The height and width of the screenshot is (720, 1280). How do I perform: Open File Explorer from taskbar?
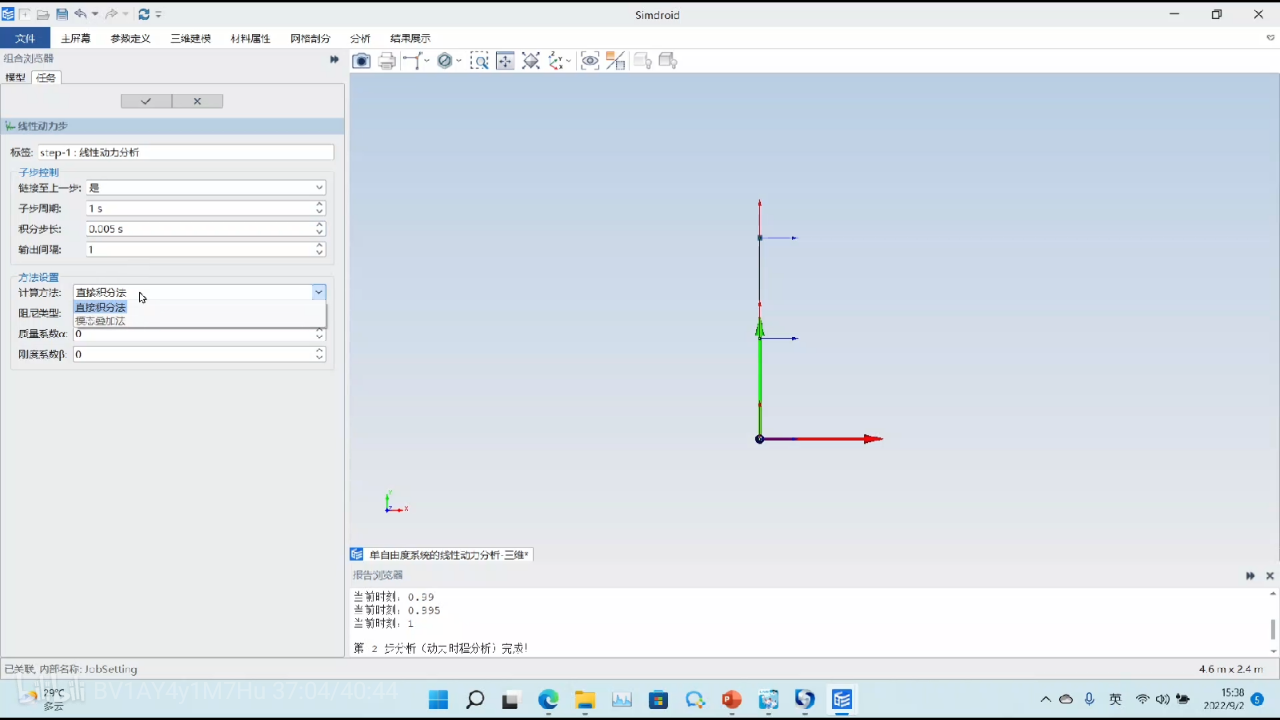(x=585, y=699)
